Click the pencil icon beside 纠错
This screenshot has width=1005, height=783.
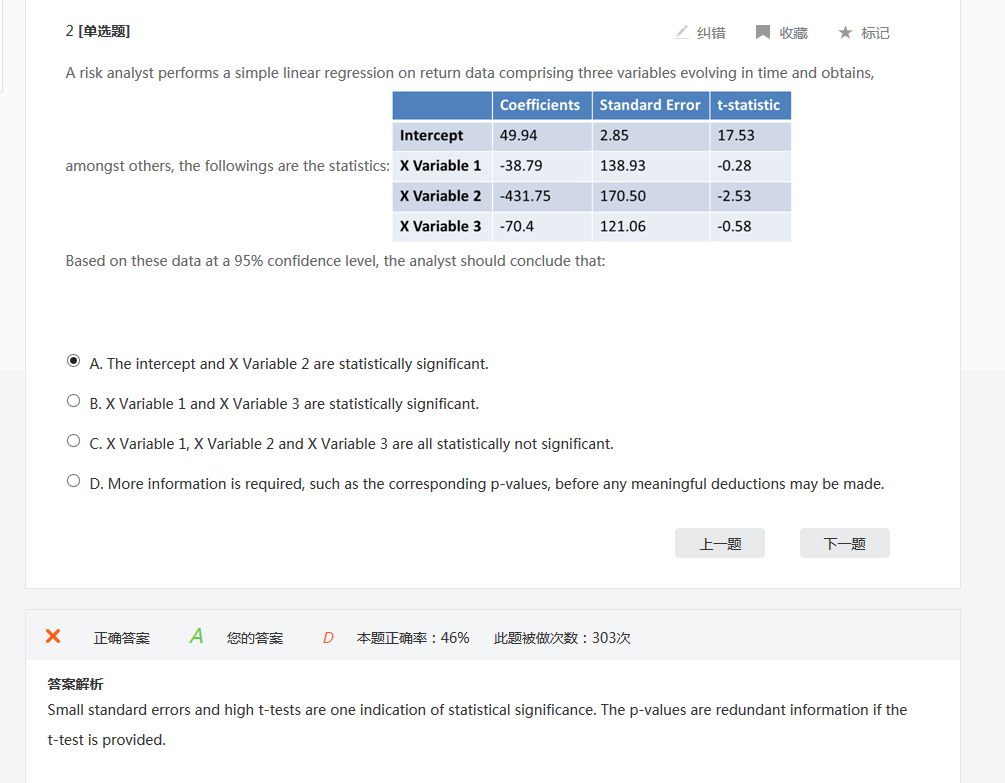[x=682, y=32]
